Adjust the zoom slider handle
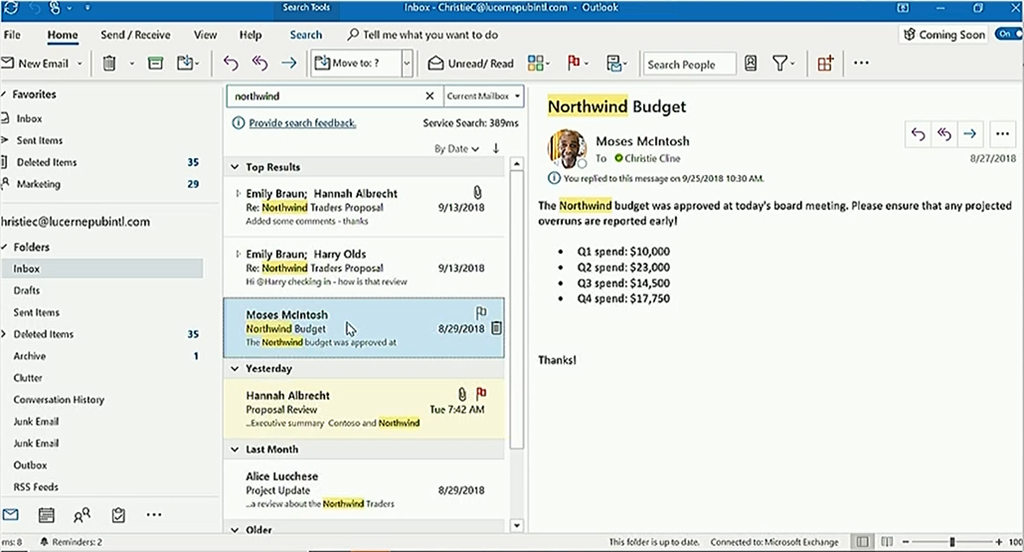 click(952, 542)
